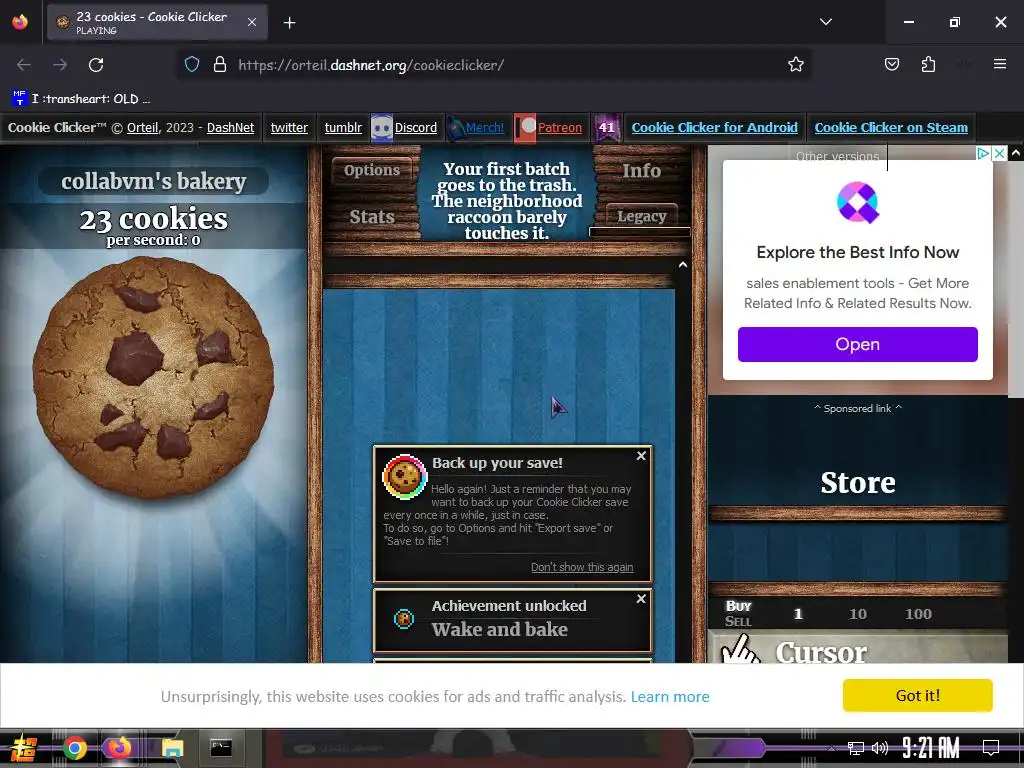Open the Pocket save icon
Viewport: 1024px width, 768px height.
click(891, 65)
